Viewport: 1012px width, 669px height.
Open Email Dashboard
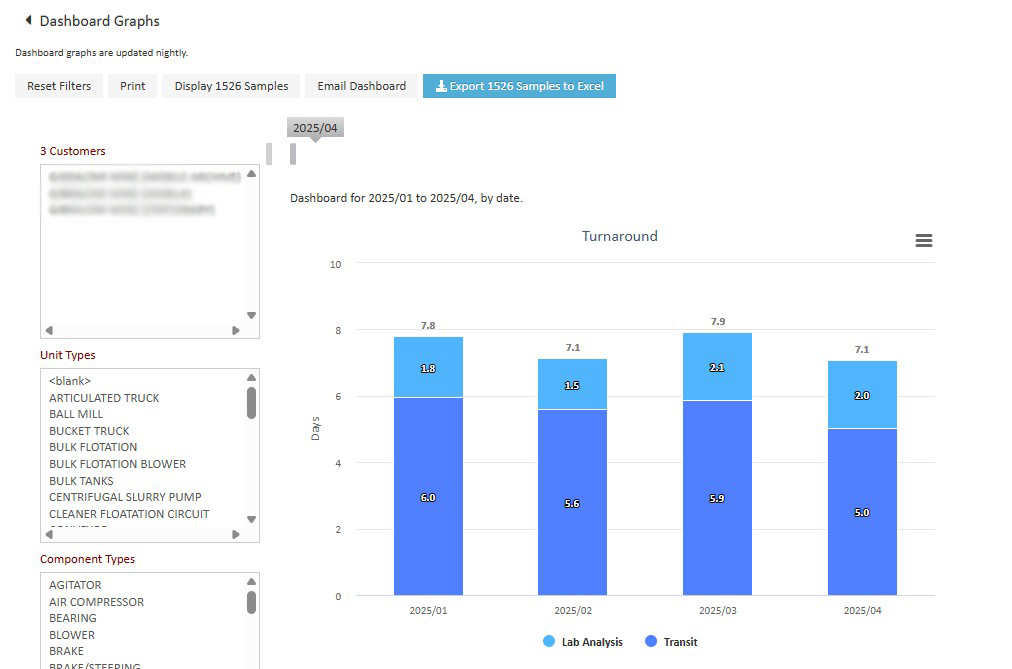tap(361, 86)
